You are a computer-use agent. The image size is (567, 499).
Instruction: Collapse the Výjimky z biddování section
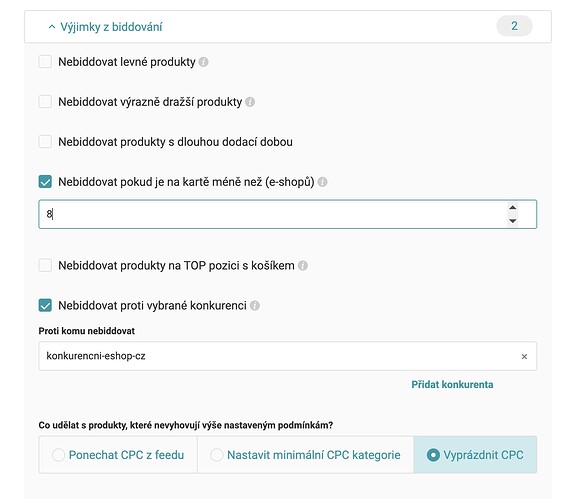pos(105,27)
